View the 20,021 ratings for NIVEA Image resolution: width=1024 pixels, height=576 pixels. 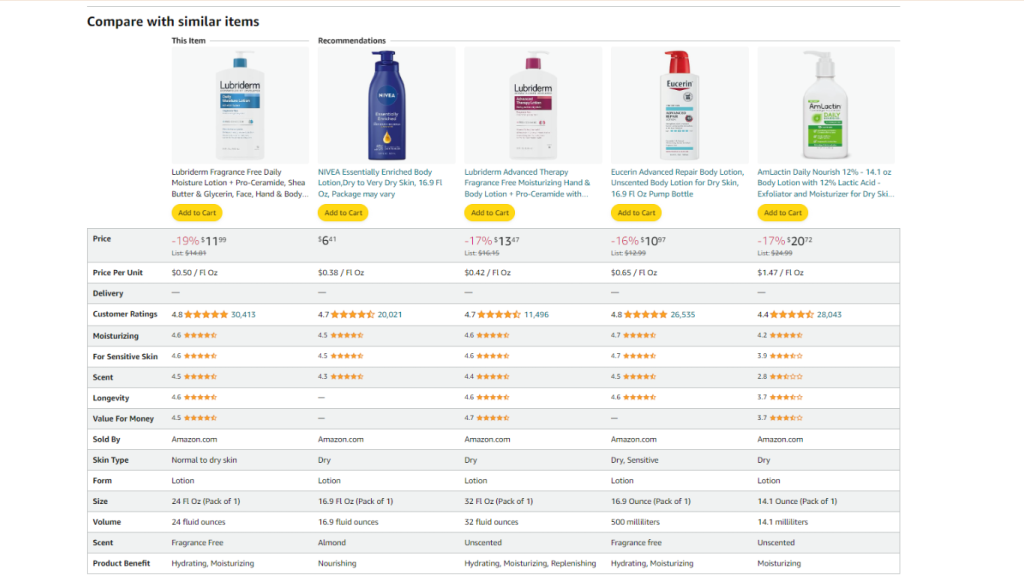389,315
